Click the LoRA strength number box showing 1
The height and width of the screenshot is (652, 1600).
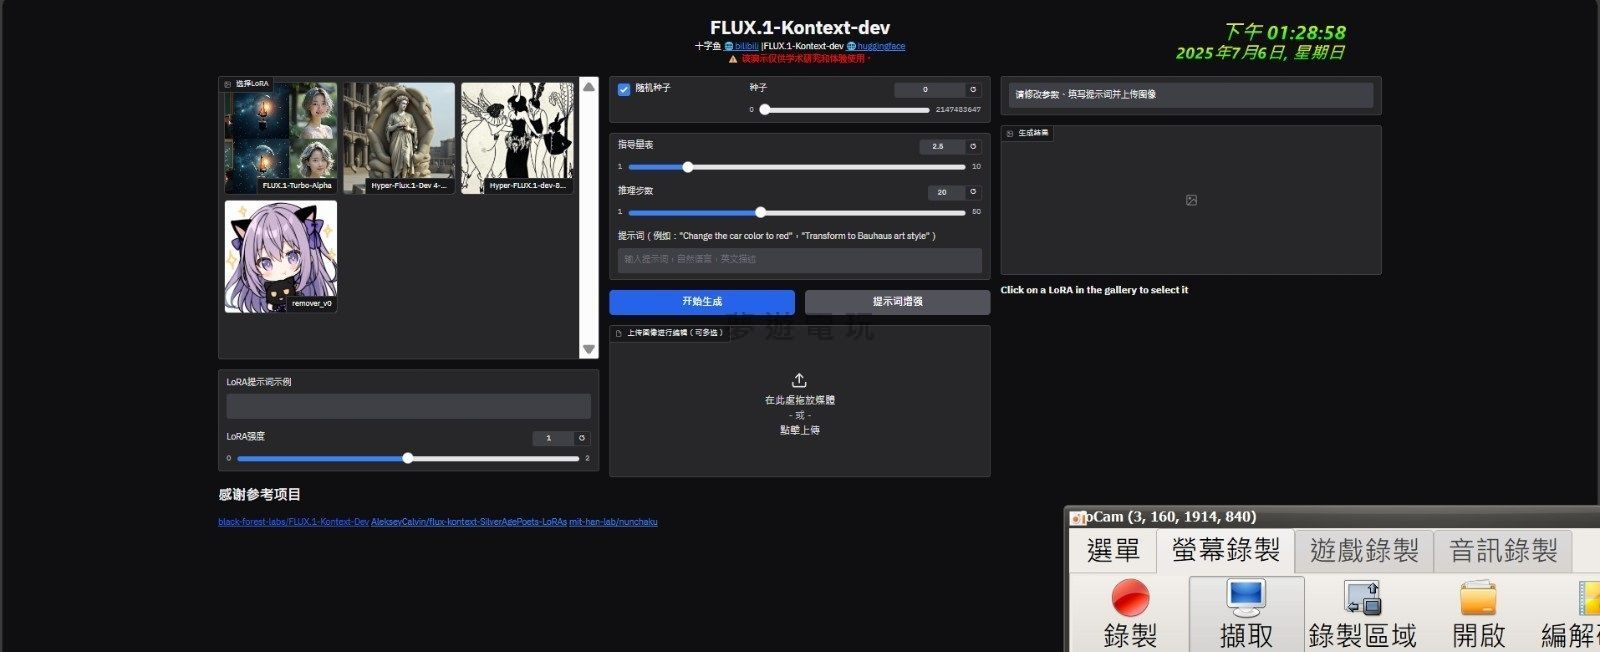pos(552,438)
